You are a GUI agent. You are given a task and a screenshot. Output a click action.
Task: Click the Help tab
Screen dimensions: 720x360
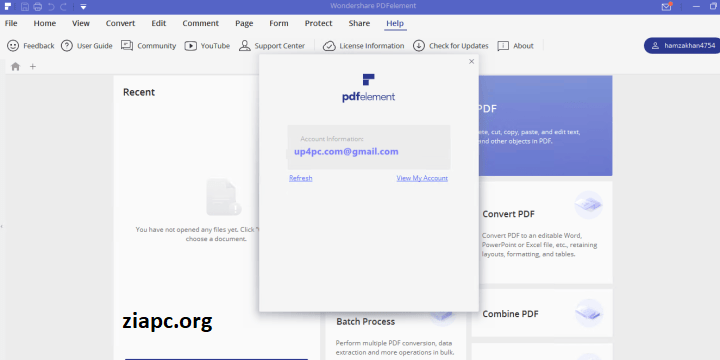(x=395, y=23)
